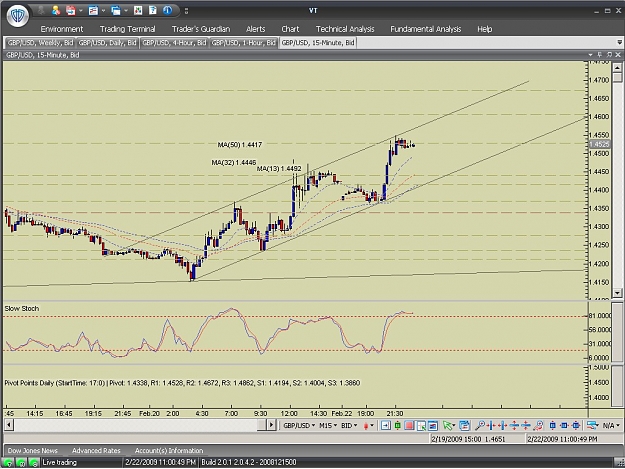The height and width of the screenshot is (469, 625).
Task: Click the red transfer icon in quick toolbar
Action: pos(71,10)
